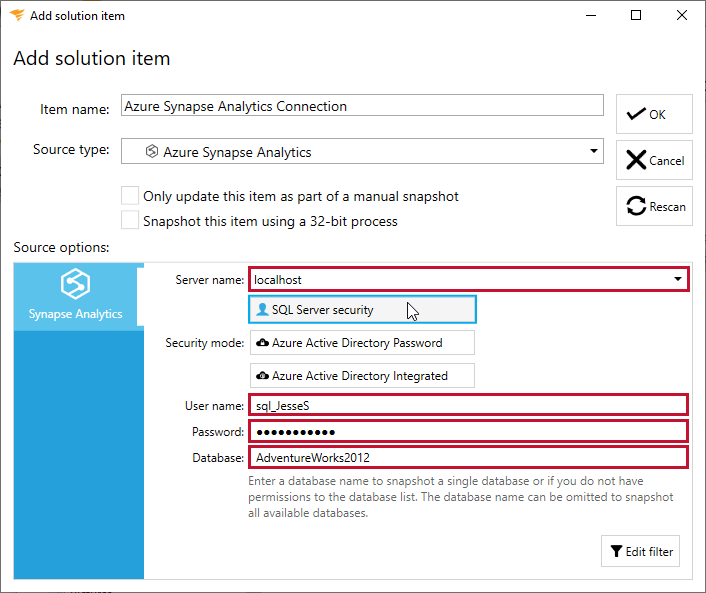Toggle 'Snapshot this item using a 32-bit process'
The width and height of the screenshot is (706, 593).
130,221
